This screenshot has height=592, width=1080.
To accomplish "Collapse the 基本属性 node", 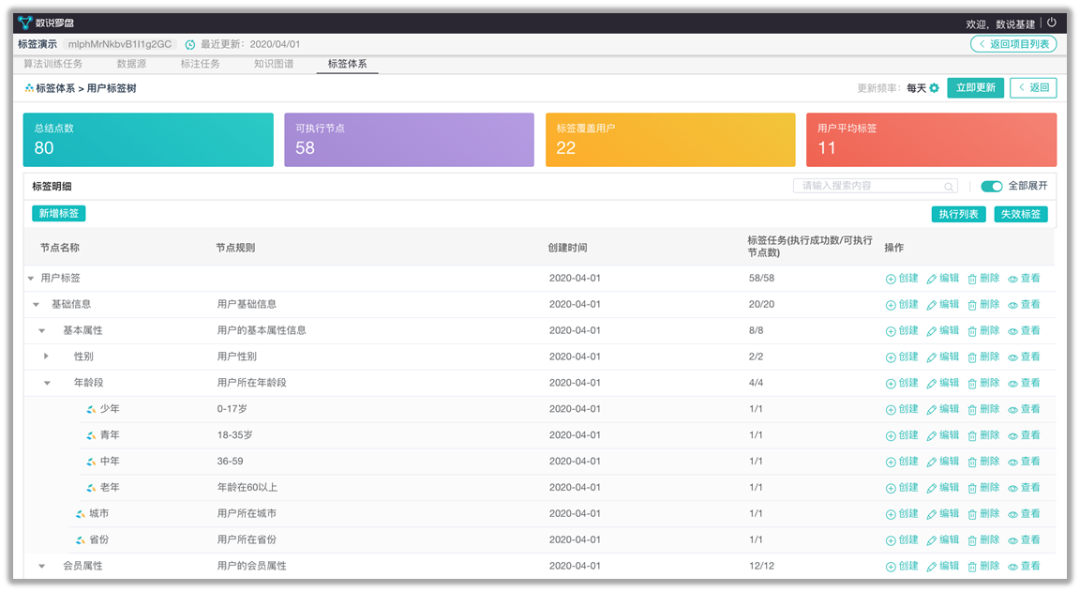I will click(x=42, y=331).
